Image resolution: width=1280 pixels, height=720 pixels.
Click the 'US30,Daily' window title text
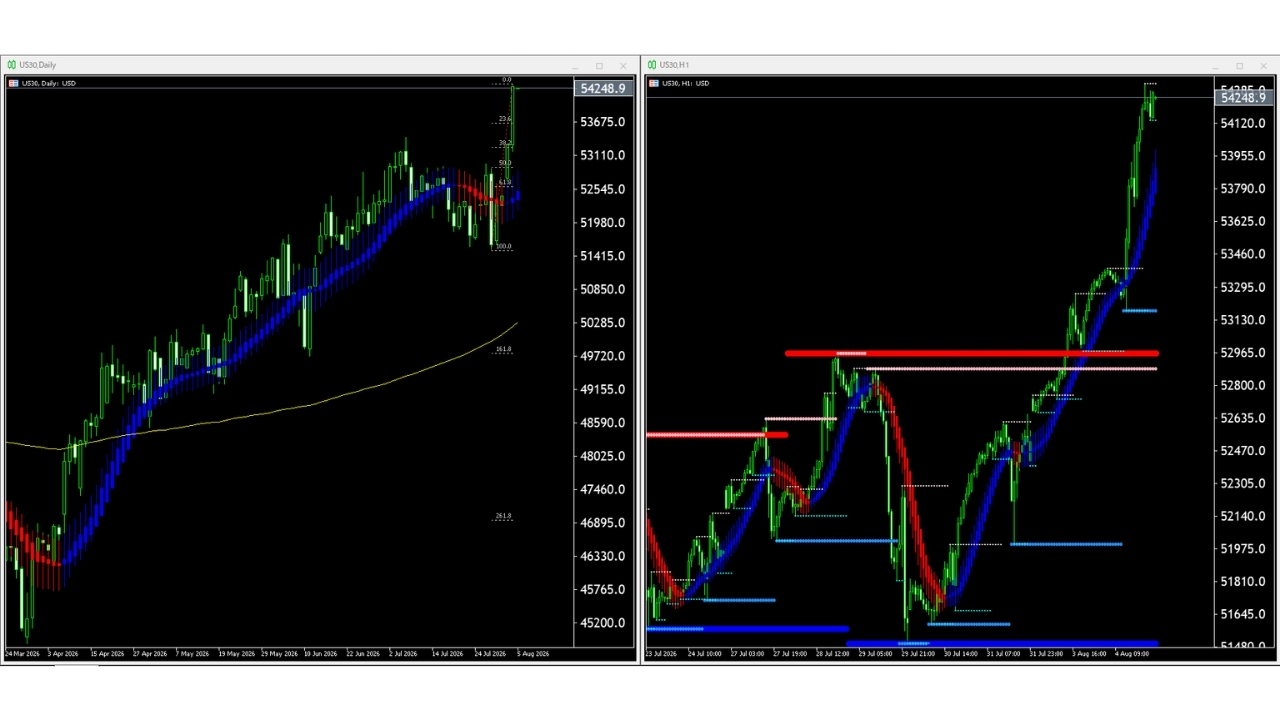(x=38, y=65)
